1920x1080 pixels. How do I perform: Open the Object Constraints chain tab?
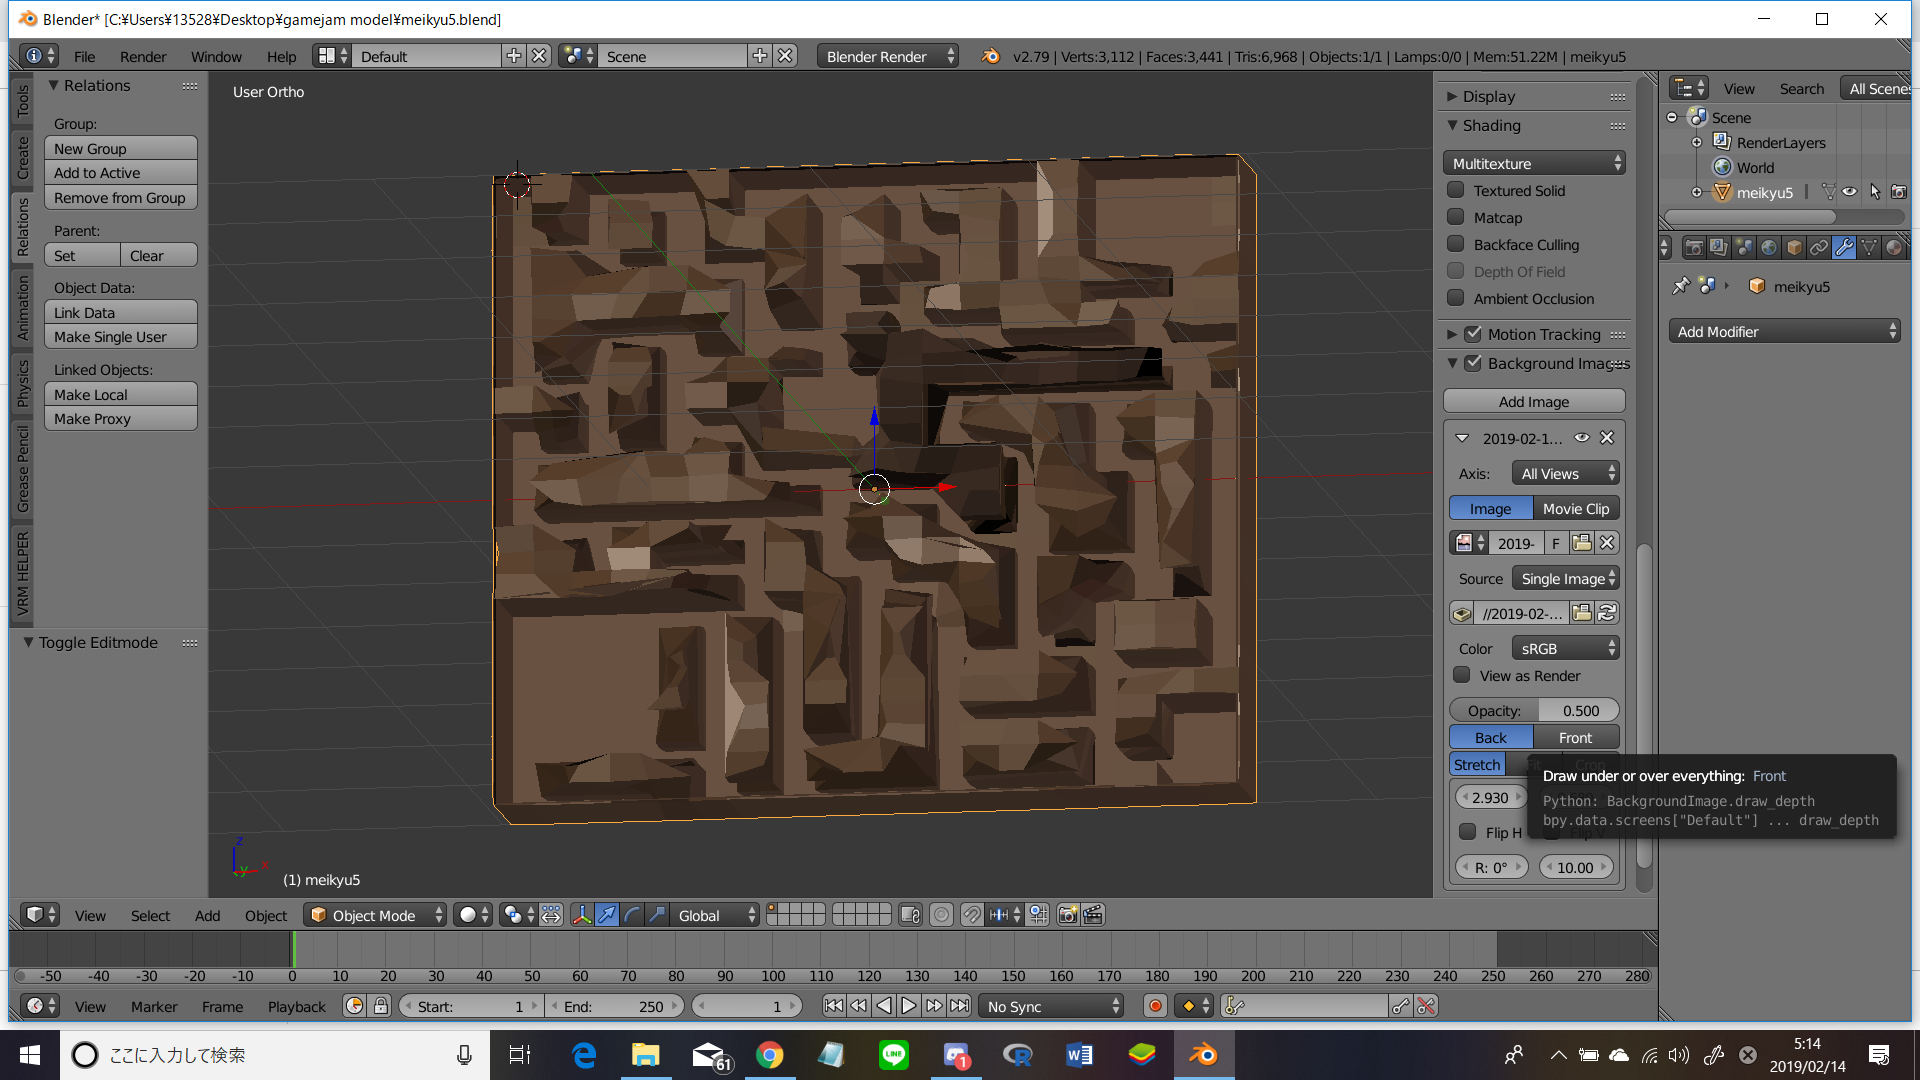pyautogui.click(x=1819, y=247)
